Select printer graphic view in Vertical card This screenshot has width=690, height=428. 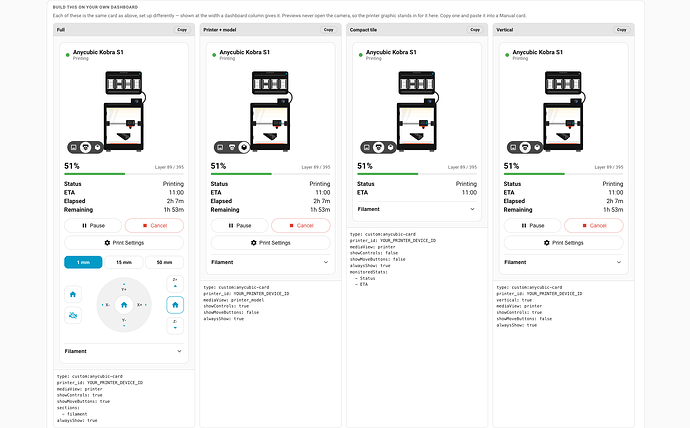click(x=525, y=147)
